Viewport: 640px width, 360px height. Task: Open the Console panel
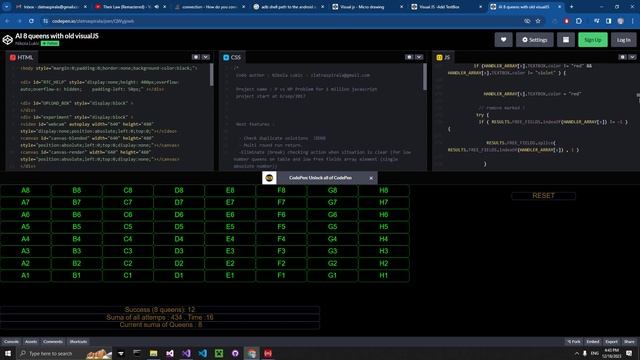tap(11, 342)
